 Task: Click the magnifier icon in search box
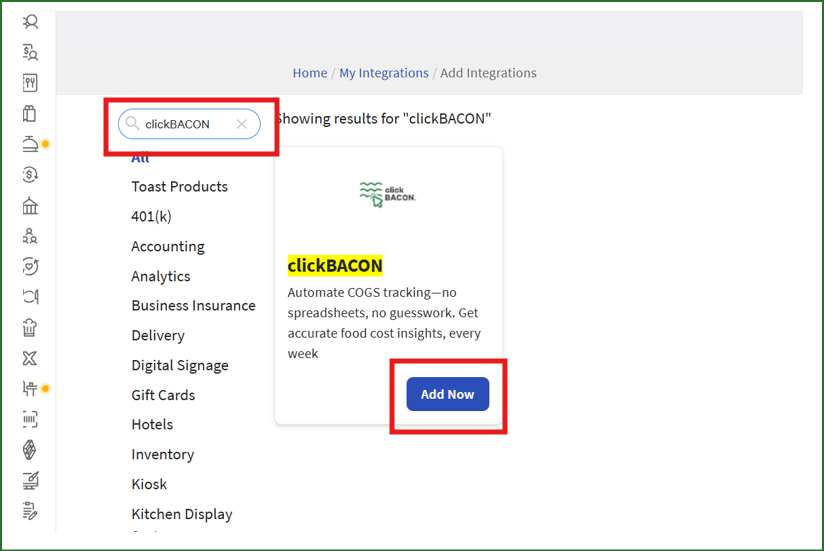pos(132,123)
